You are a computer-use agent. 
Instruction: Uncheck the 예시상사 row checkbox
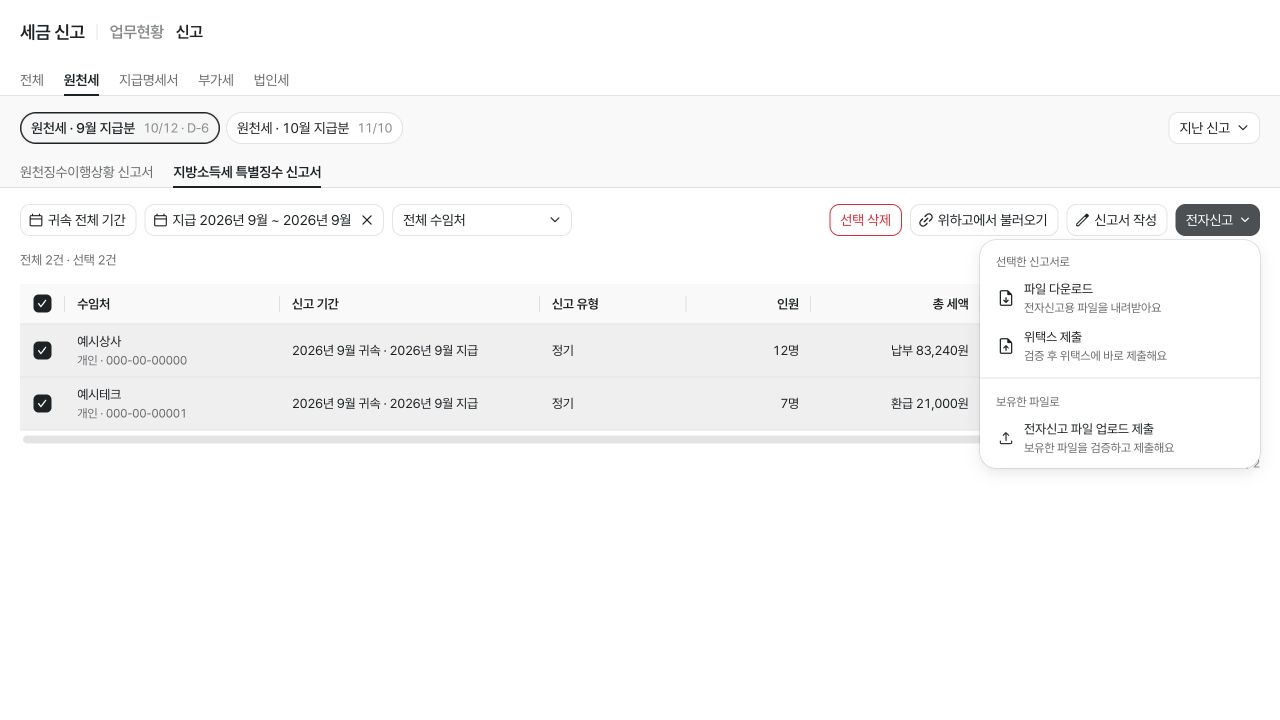tap(42, 351)
